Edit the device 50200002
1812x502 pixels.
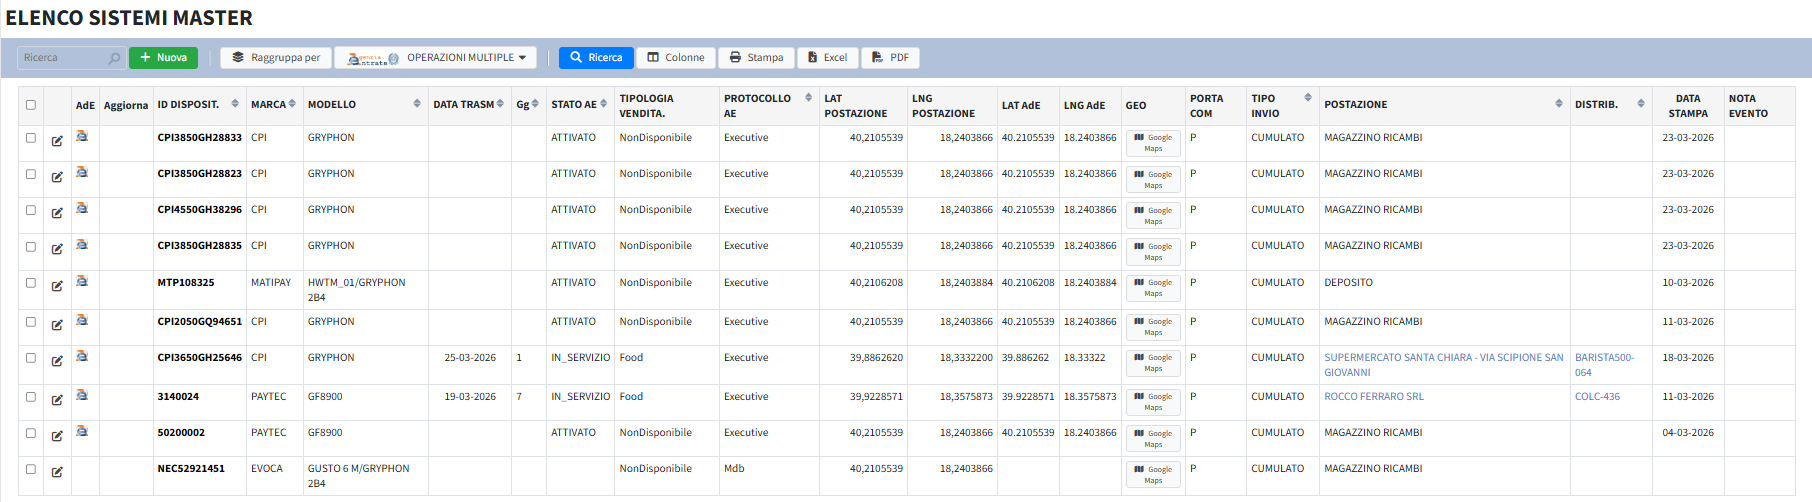(x=57, y=436)
